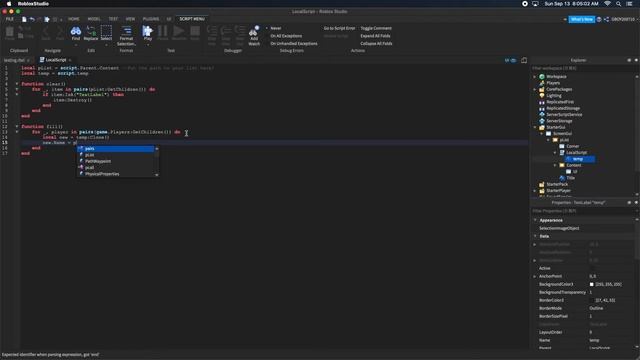
Task: Select the temp TextLabel in Explorer
Action: point(577,159)
